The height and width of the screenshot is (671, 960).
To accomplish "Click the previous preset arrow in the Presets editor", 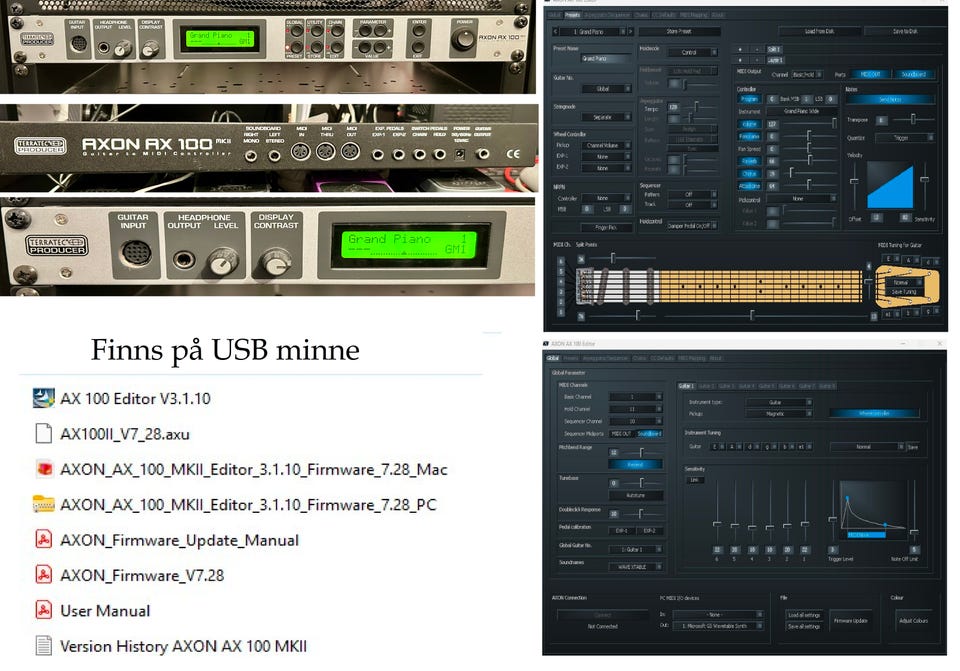I will click(x=555, y=31).
